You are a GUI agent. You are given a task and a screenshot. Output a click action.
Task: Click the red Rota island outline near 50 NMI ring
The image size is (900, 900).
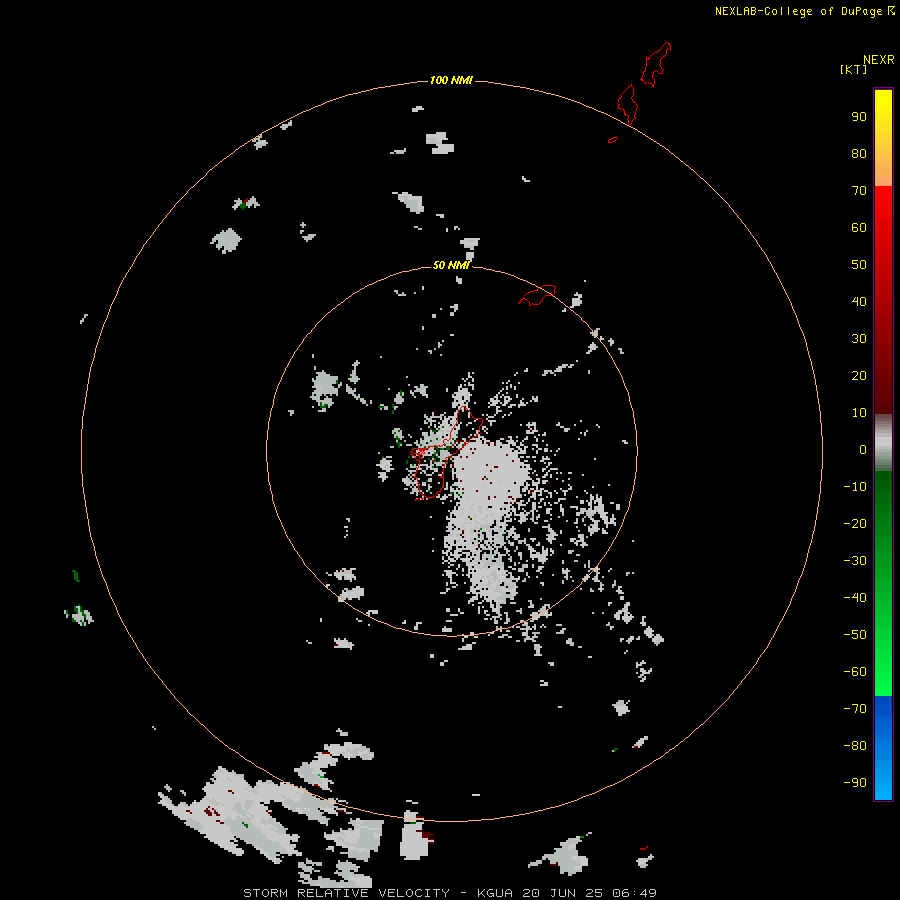[537, 295]
